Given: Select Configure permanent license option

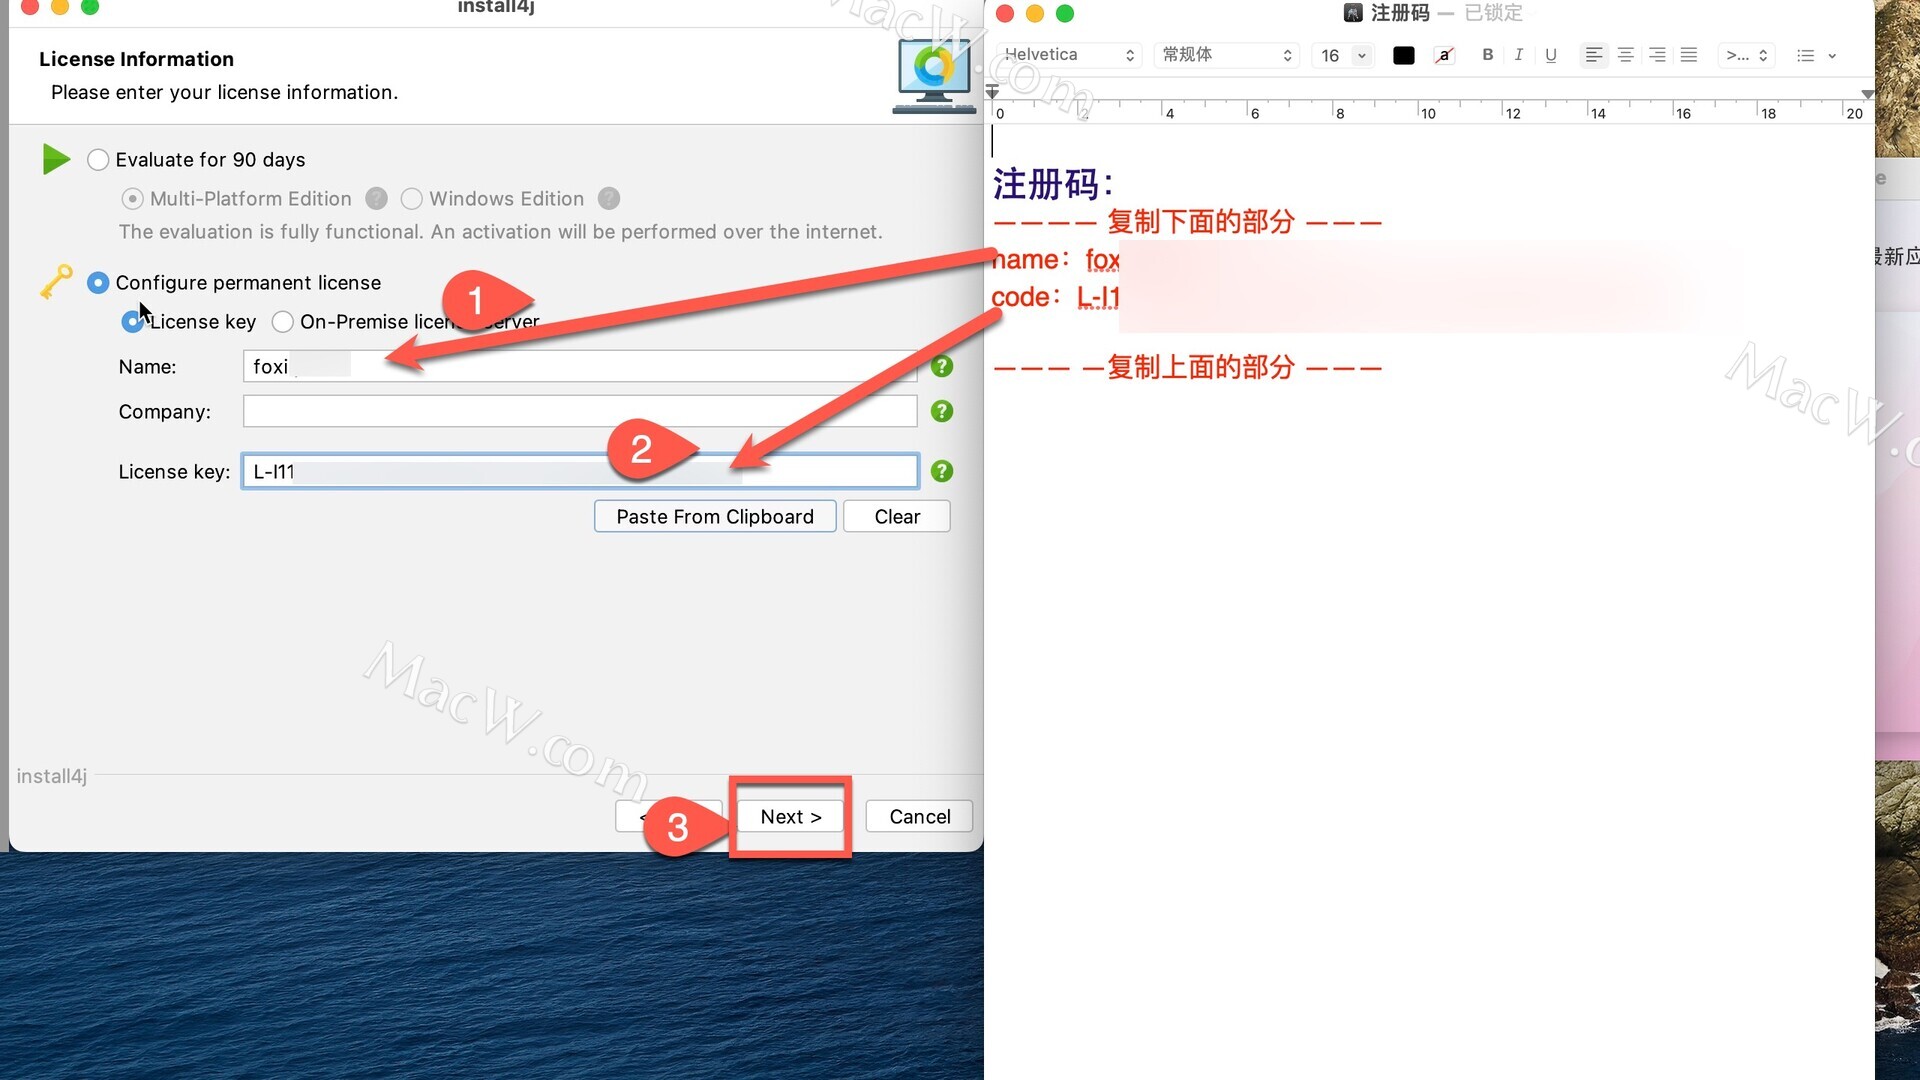Looking at the screenshot, I should tap(97, 283).
